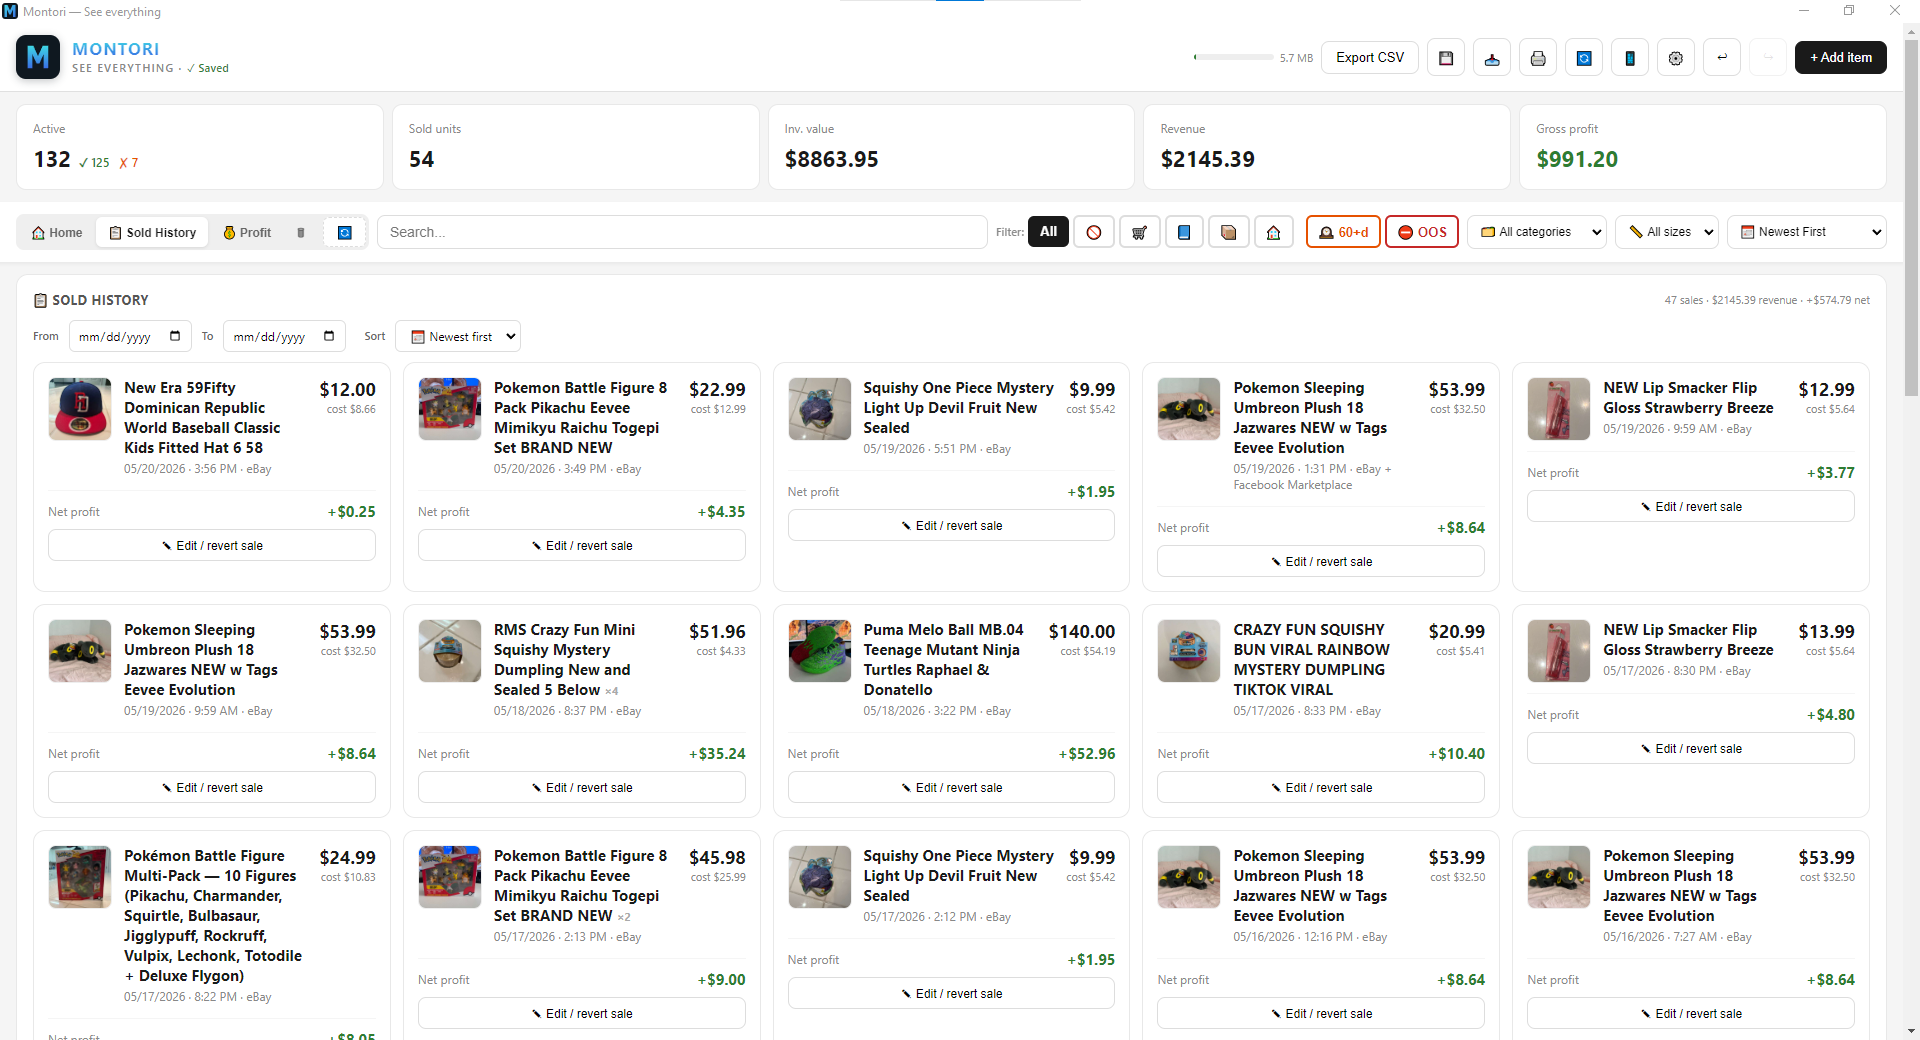The height and width of the screenshot is (1040, 1920).
Task: Click the floppy disk save icon
Action: tap(1446, 58)
